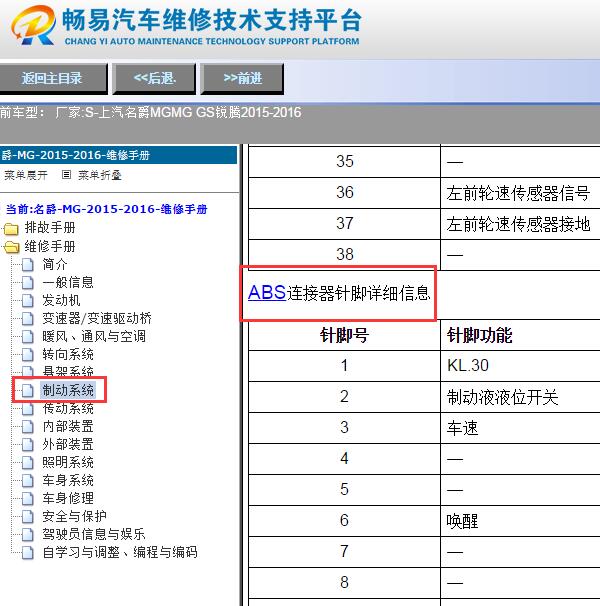
Task: Click the page icon beside 传动系统
Action: 27,409
